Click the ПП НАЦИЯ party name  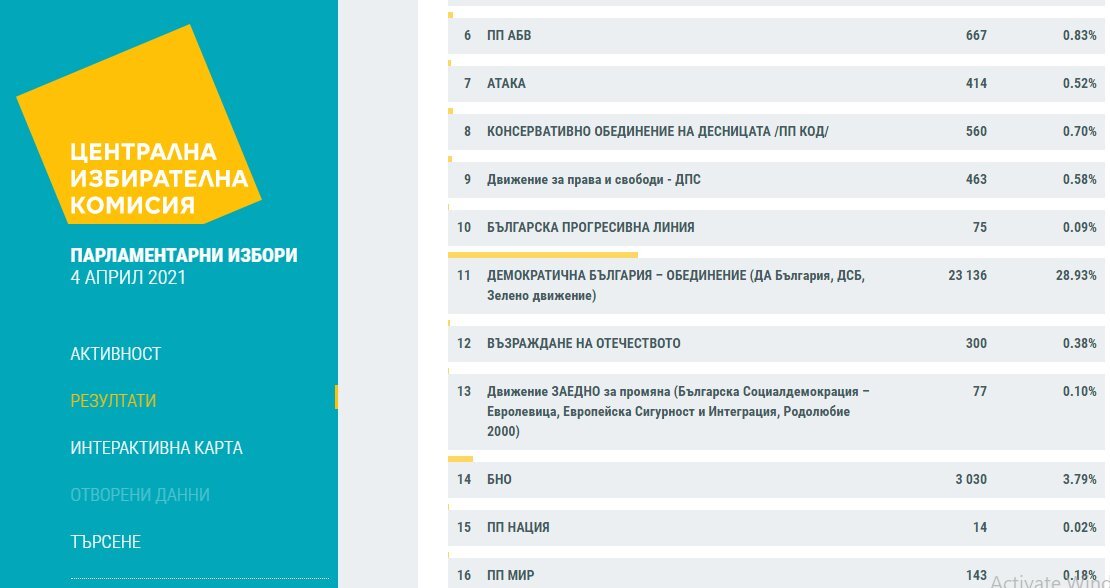click(x=518, y=528)
